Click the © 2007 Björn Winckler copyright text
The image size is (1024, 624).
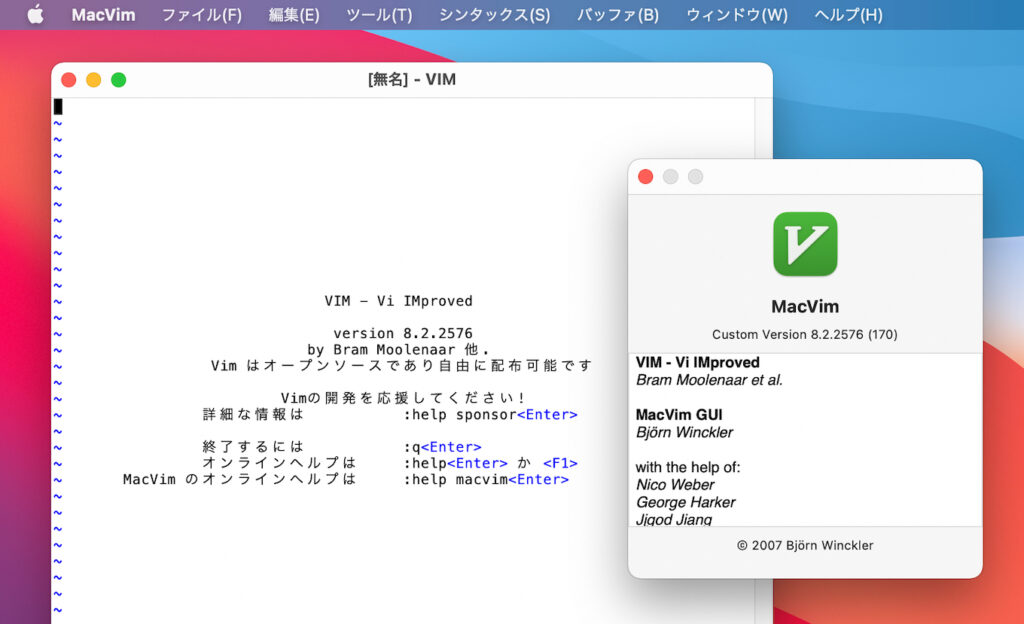805,546
